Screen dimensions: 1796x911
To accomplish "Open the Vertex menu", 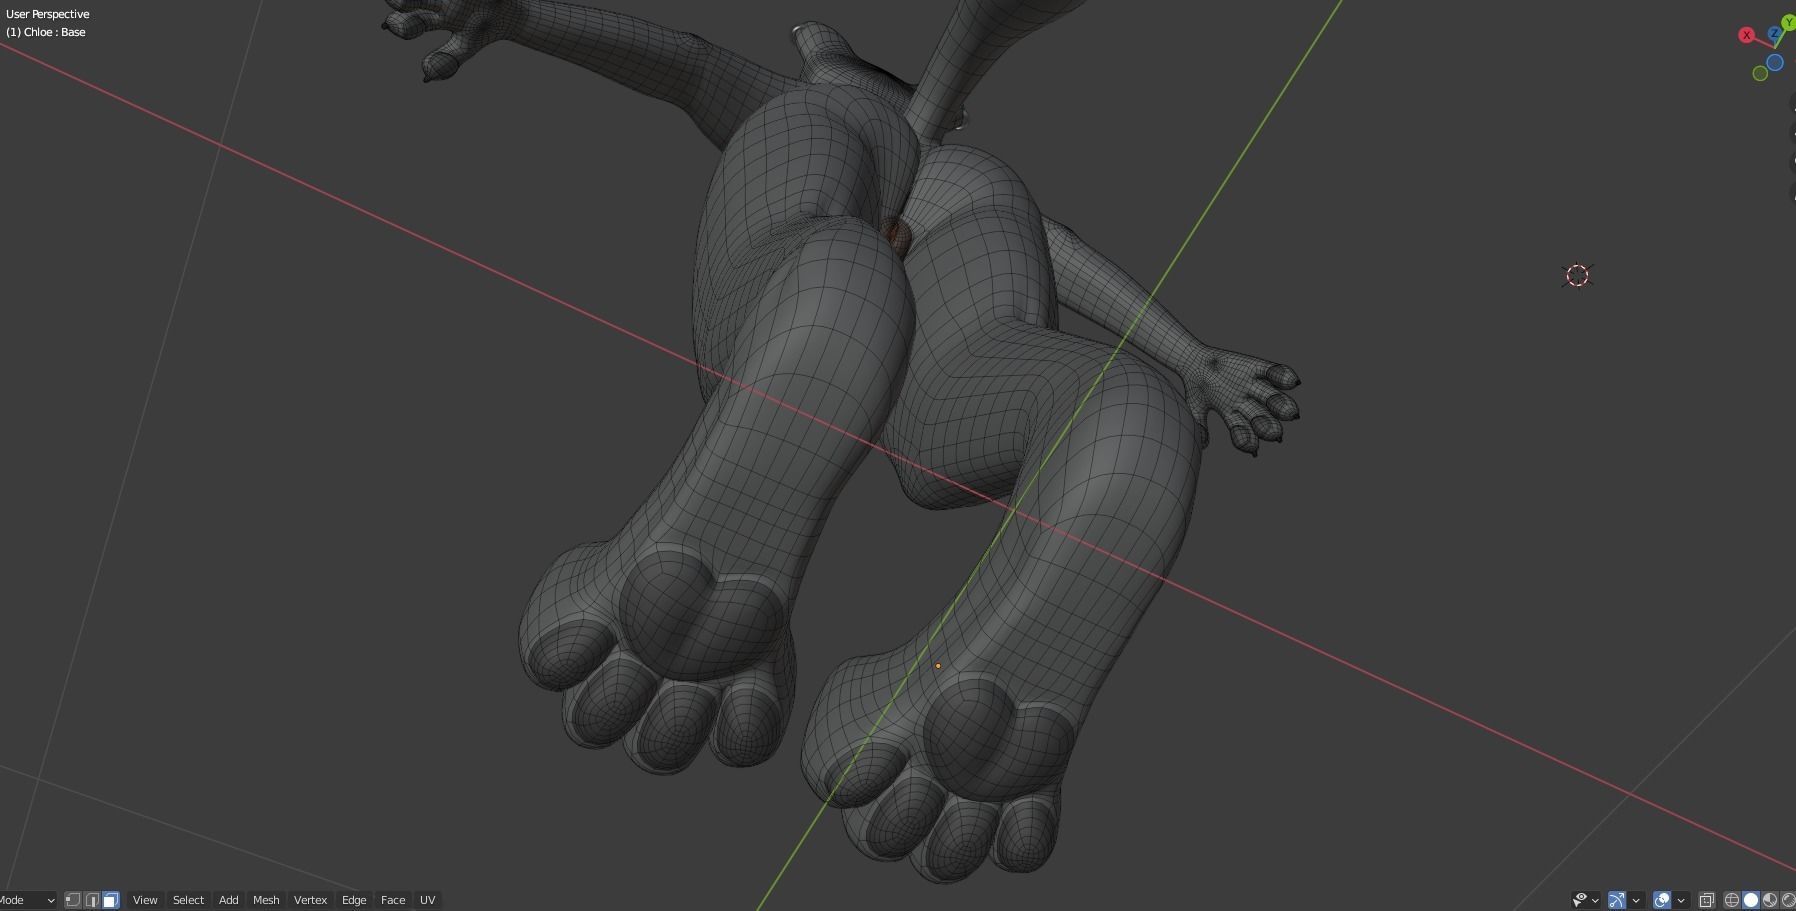I will click(x=310, y=900).
